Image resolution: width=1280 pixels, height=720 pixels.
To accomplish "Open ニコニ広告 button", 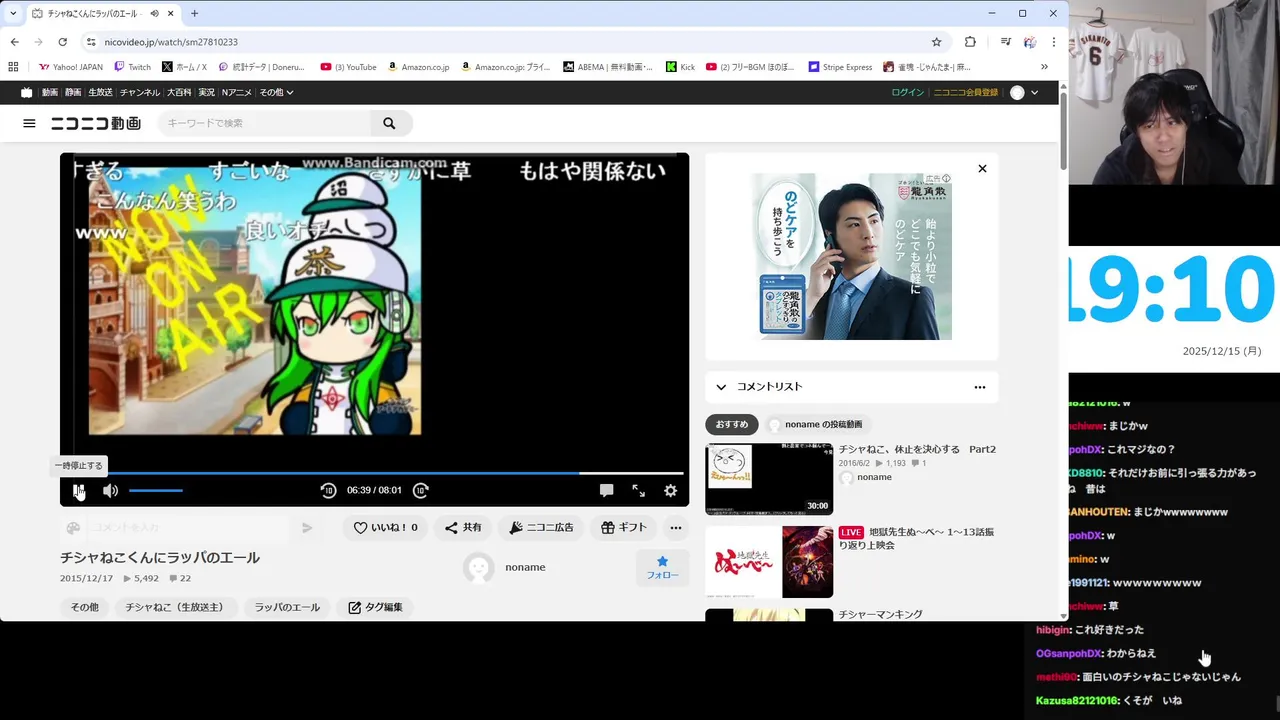I will [541, 527].
